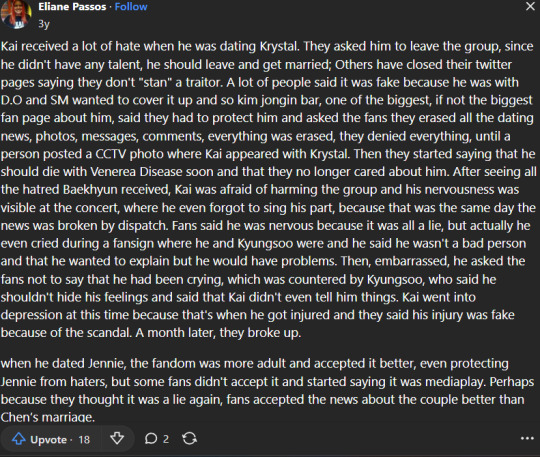Share the answer using the circular arrows icon
The image size is (540, 457).
[x=189, y=439]
